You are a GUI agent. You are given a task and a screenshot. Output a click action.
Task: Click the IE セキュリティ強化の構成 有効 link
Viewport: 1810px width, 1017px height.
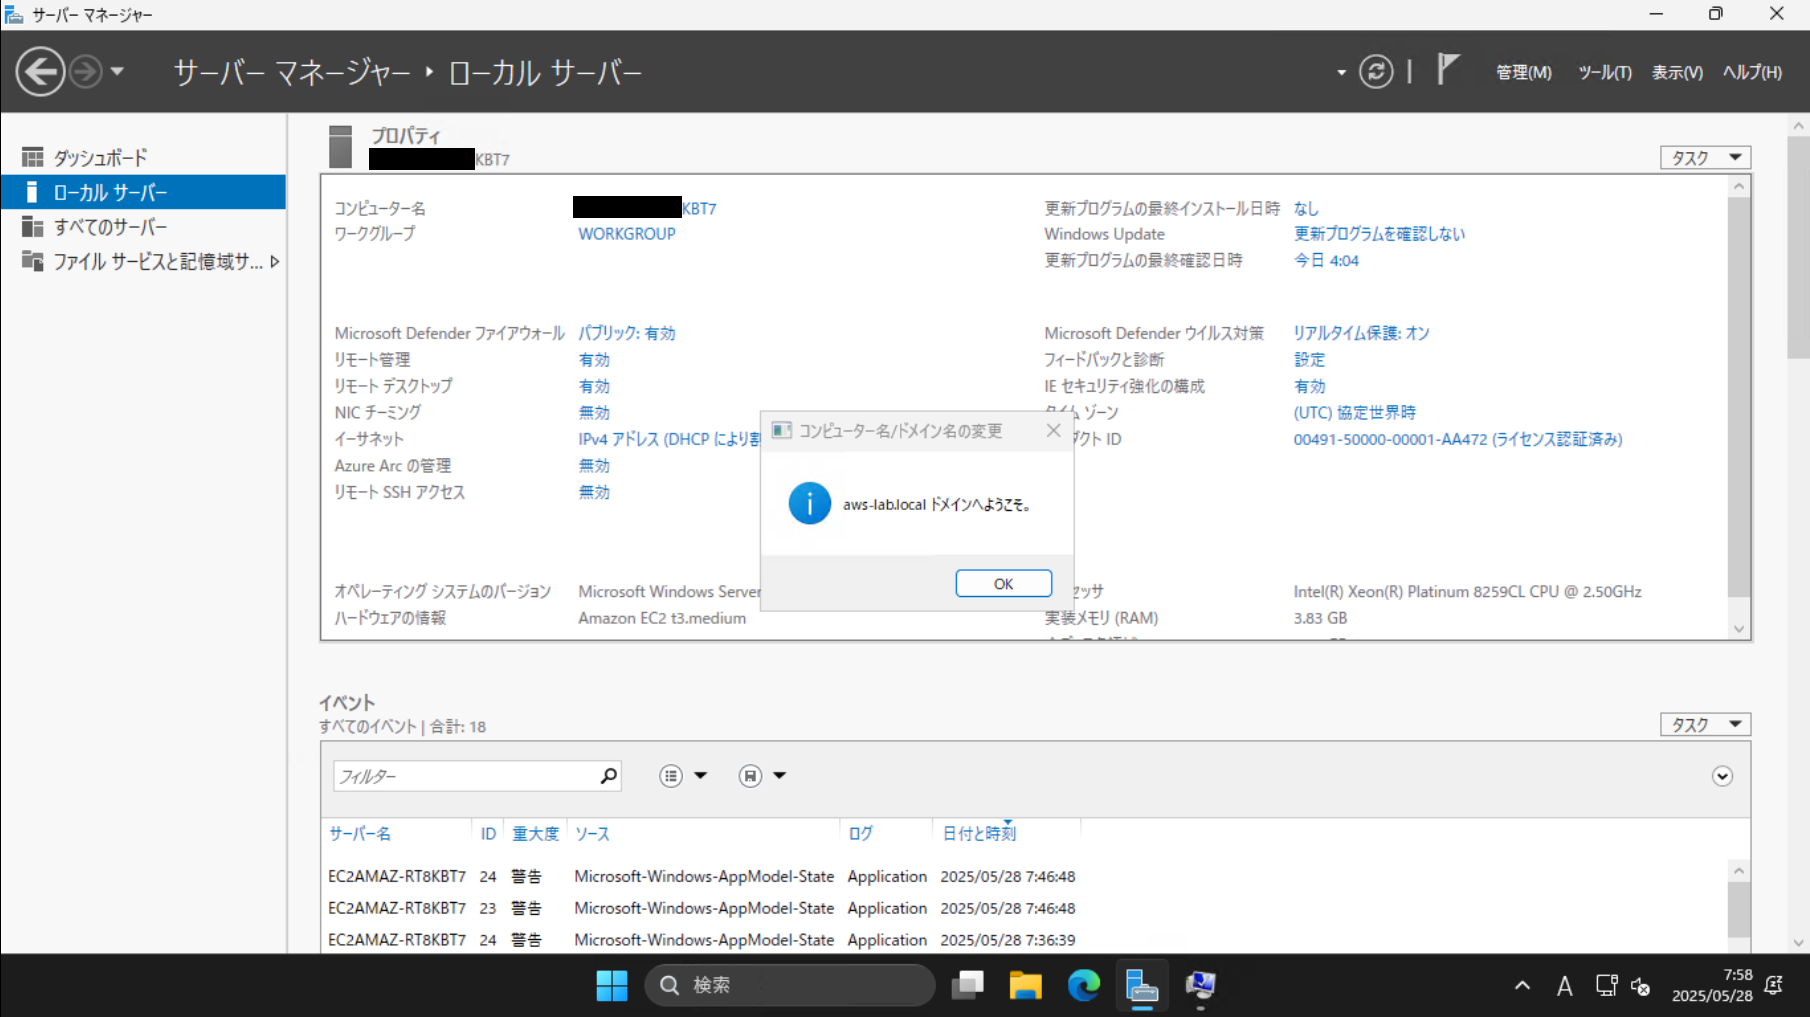click(1309, 386)
